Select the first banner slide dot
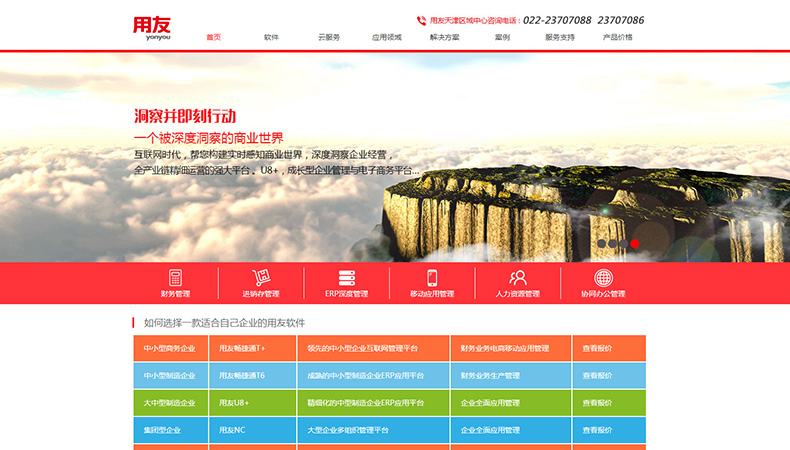This screenshot has height=450, width=790. (x=602, y=243)
